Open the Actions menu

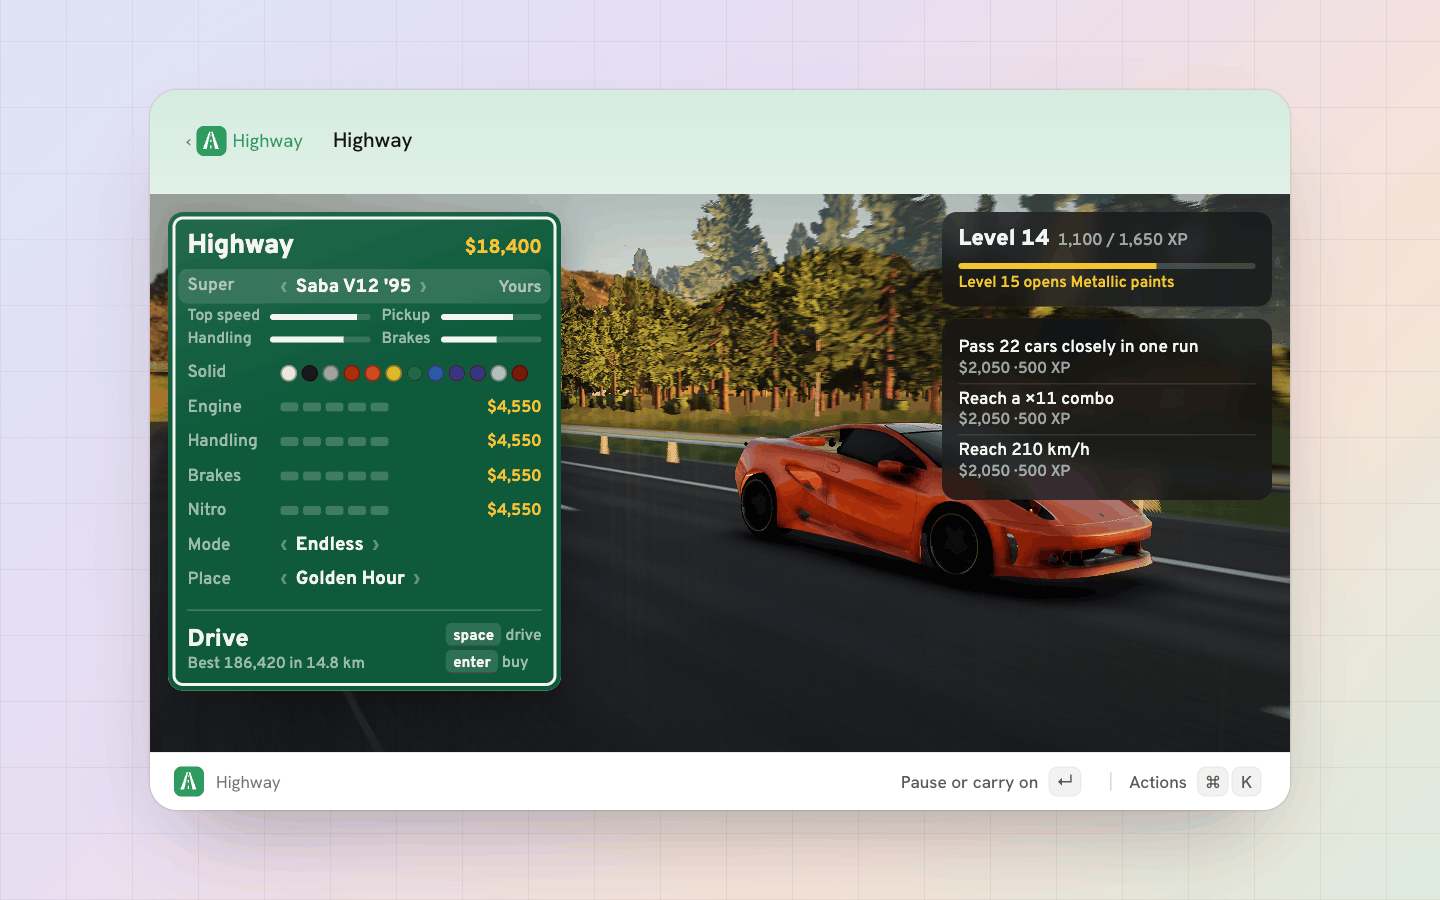pos(1158,782)
